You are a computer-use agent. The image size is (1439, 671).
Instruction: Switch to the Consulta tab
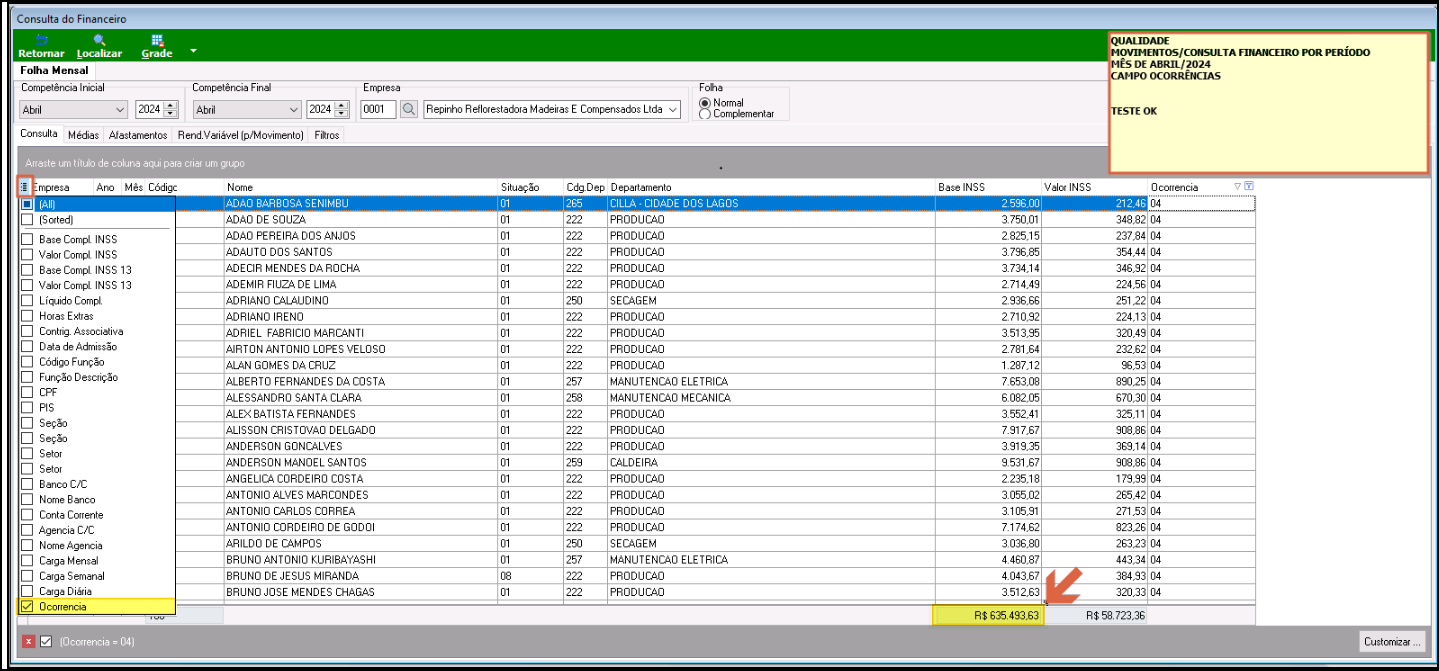39,134
